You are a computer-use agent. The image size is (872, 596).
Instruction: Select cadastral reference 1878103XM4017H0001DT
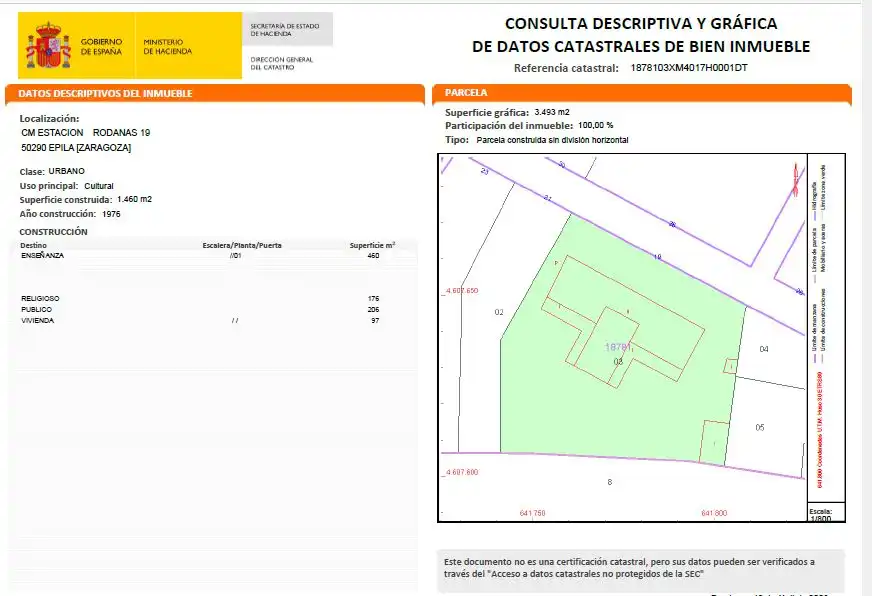(x=689, y=68)
